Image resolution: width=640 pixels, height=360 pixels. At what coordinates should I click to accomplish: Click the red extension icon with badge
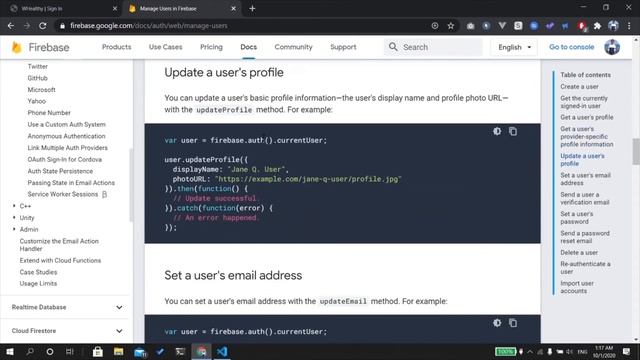pos(582,26)
